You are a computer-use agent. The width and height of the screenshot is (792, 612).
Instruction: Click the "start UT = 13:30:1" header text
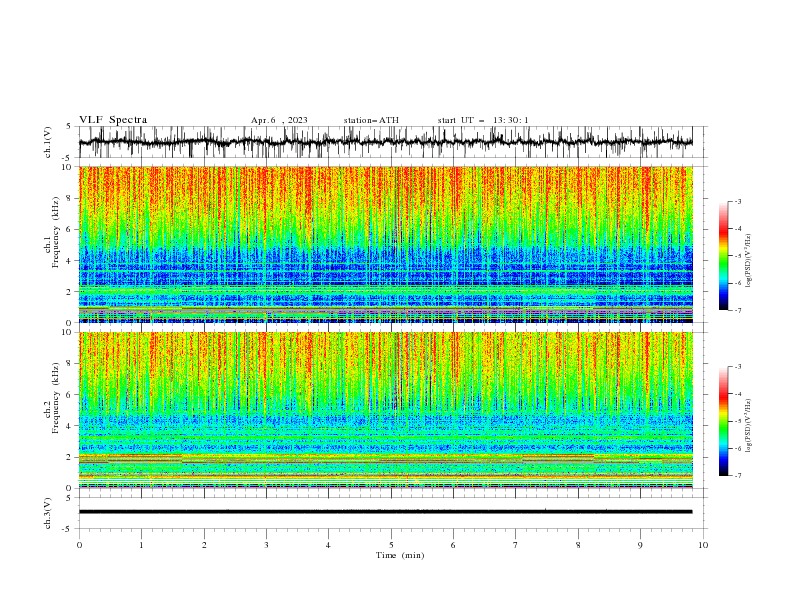click(x=483, y=120)
